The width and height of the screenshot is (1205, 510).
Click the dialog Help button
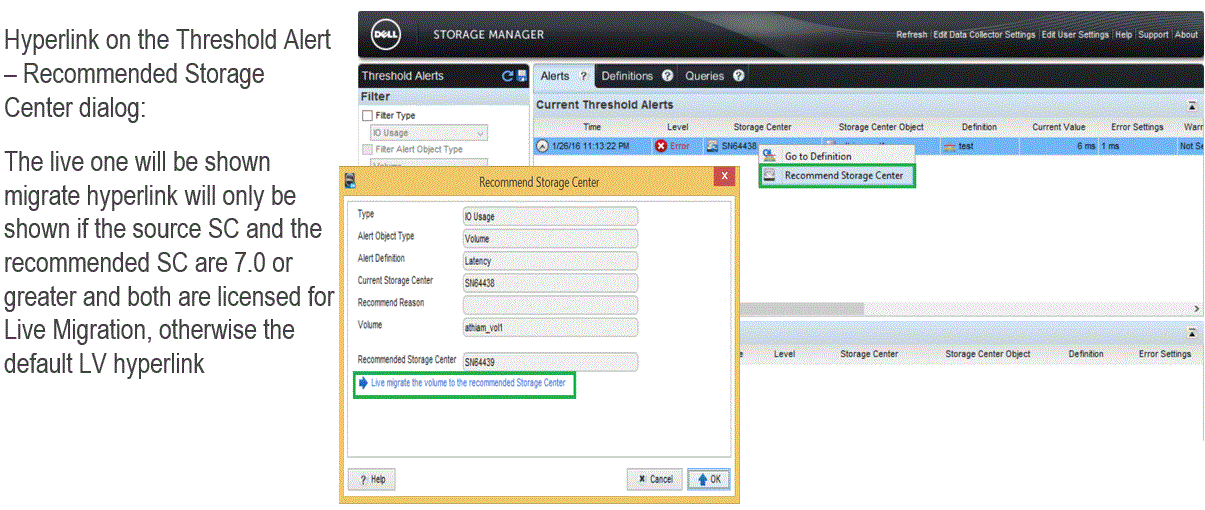(371, 479)
